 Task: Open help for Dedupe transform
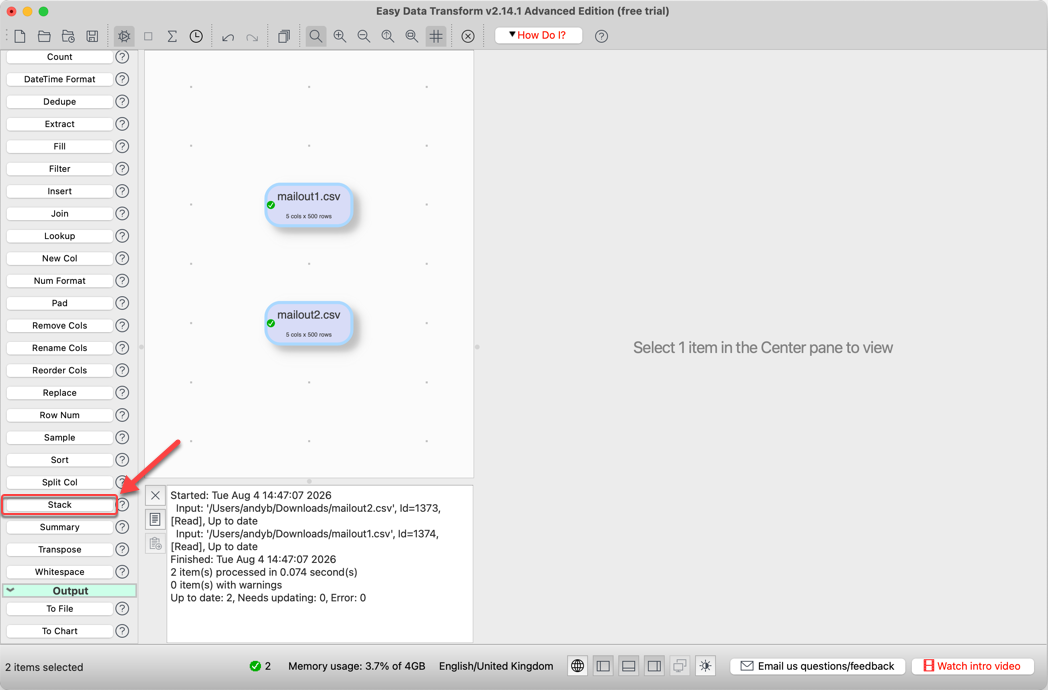click(x=122, y=102)
